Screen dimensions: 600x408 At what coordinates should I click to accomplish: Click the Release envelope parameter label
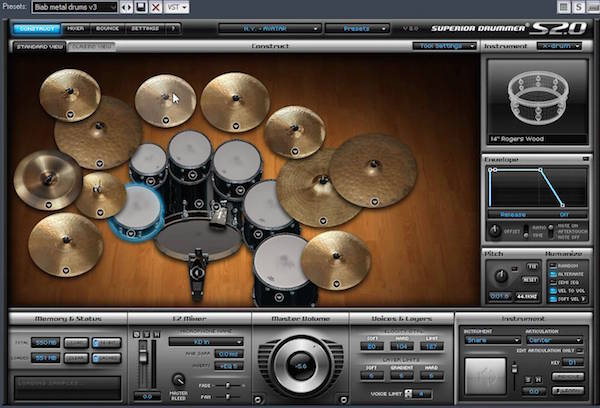point(513,215)
